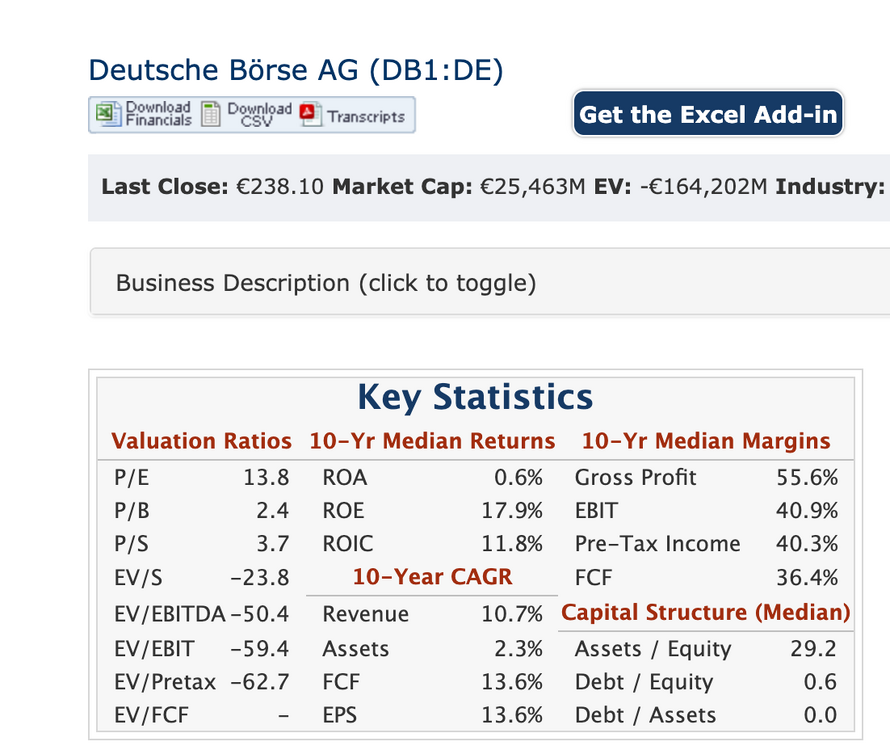Select the Valuation Ratios header
Viewport: 890px width, 750px height.
tap(201, 441)
